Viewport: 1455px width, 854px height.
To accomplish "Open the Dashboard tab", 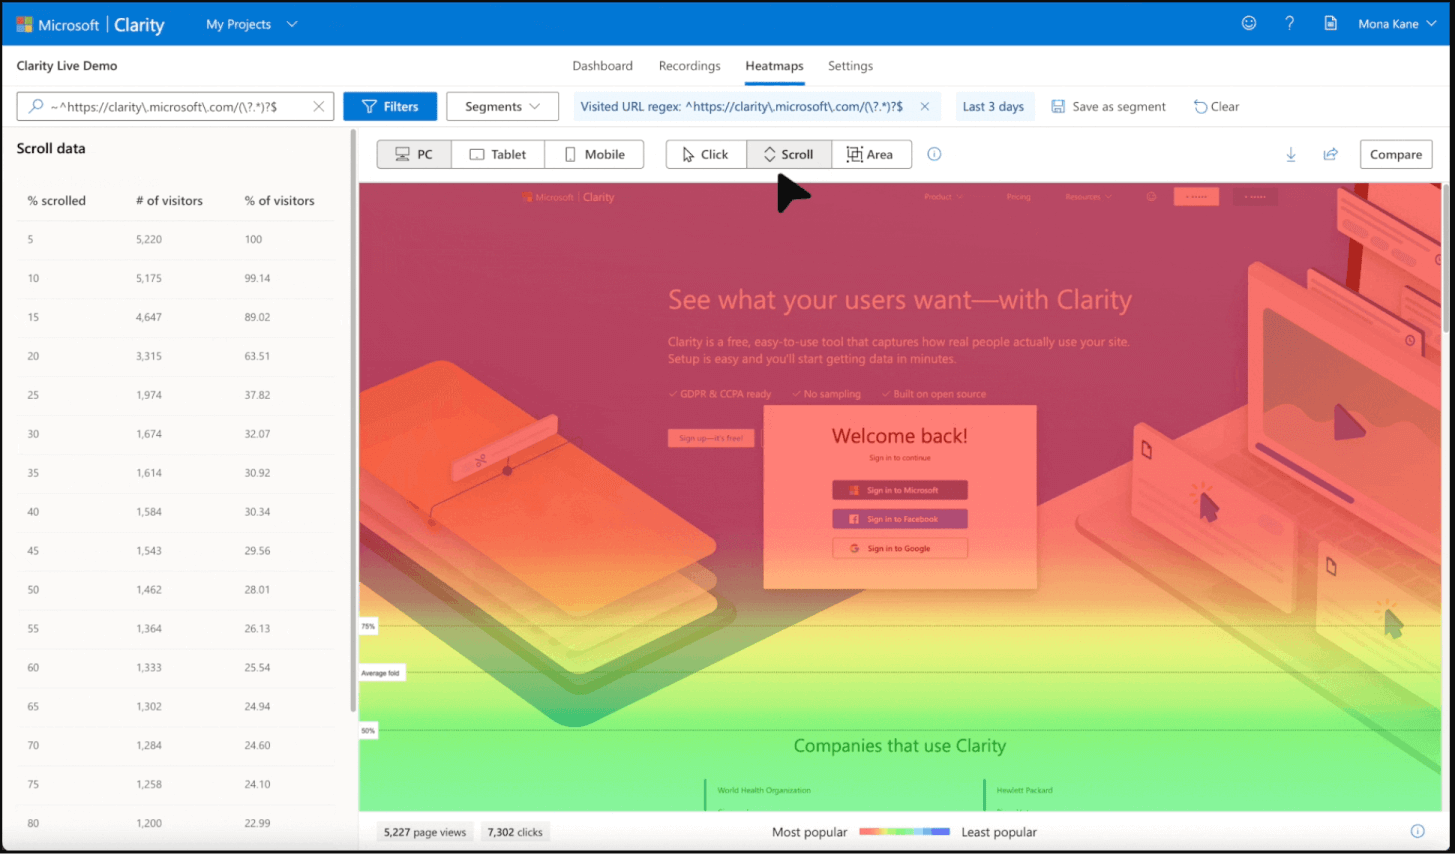I will [602, 66].
